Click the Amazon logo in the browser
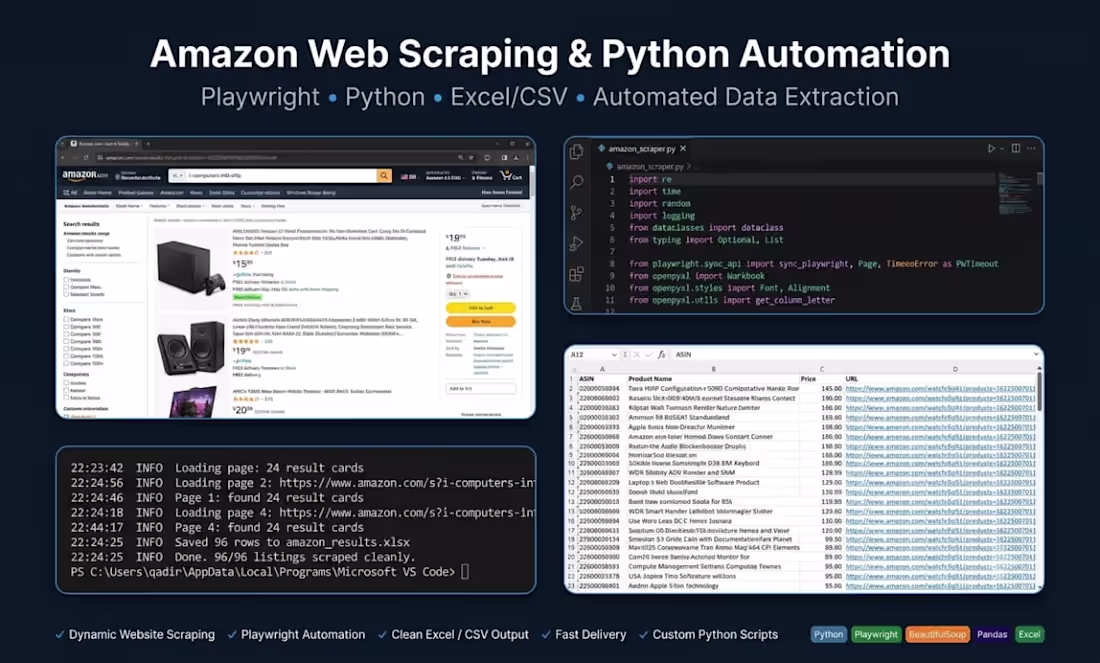The width and height of the screenshot is (1100, 663). [x=85, y=175]
